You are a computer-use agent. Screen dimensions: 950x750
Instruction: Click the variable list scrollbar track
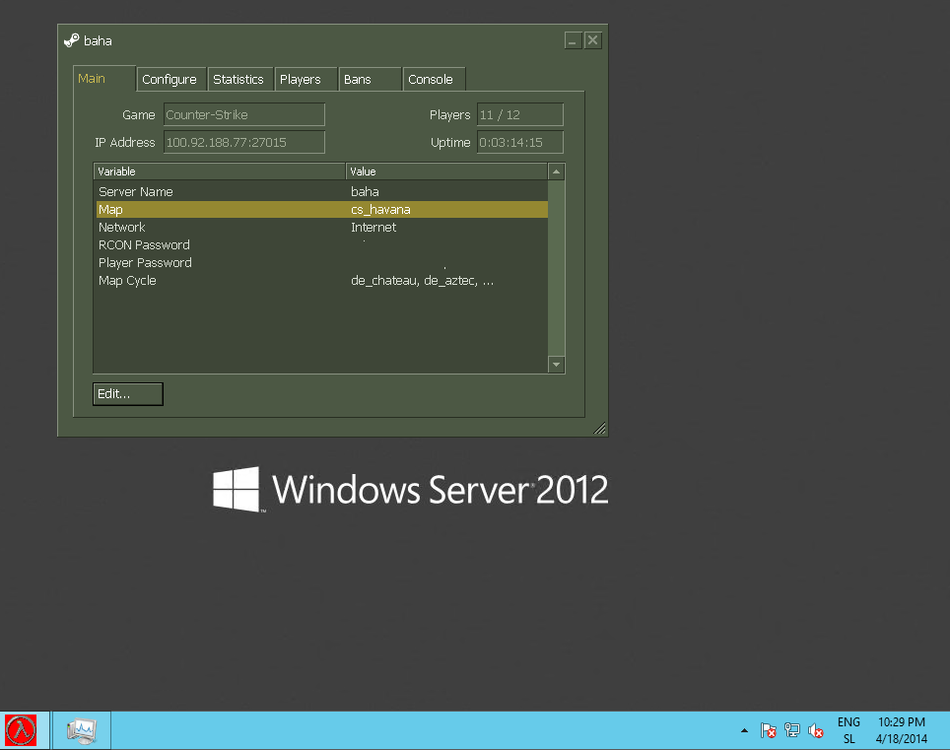coord(556,268)
